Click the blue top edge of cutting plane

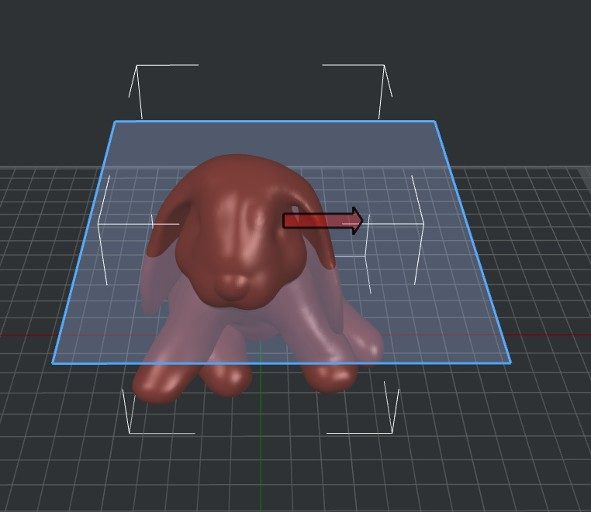pos(274,121)
